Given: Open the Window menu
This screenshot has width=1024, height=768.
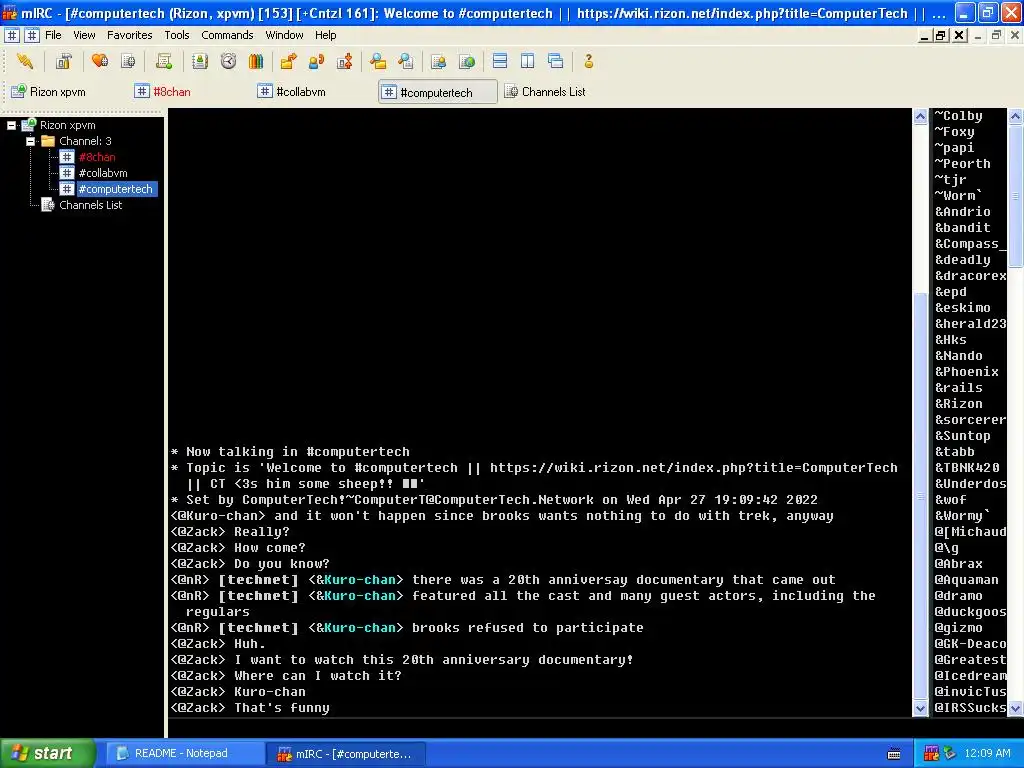Looking at the screenshot, I should (284, 35).
